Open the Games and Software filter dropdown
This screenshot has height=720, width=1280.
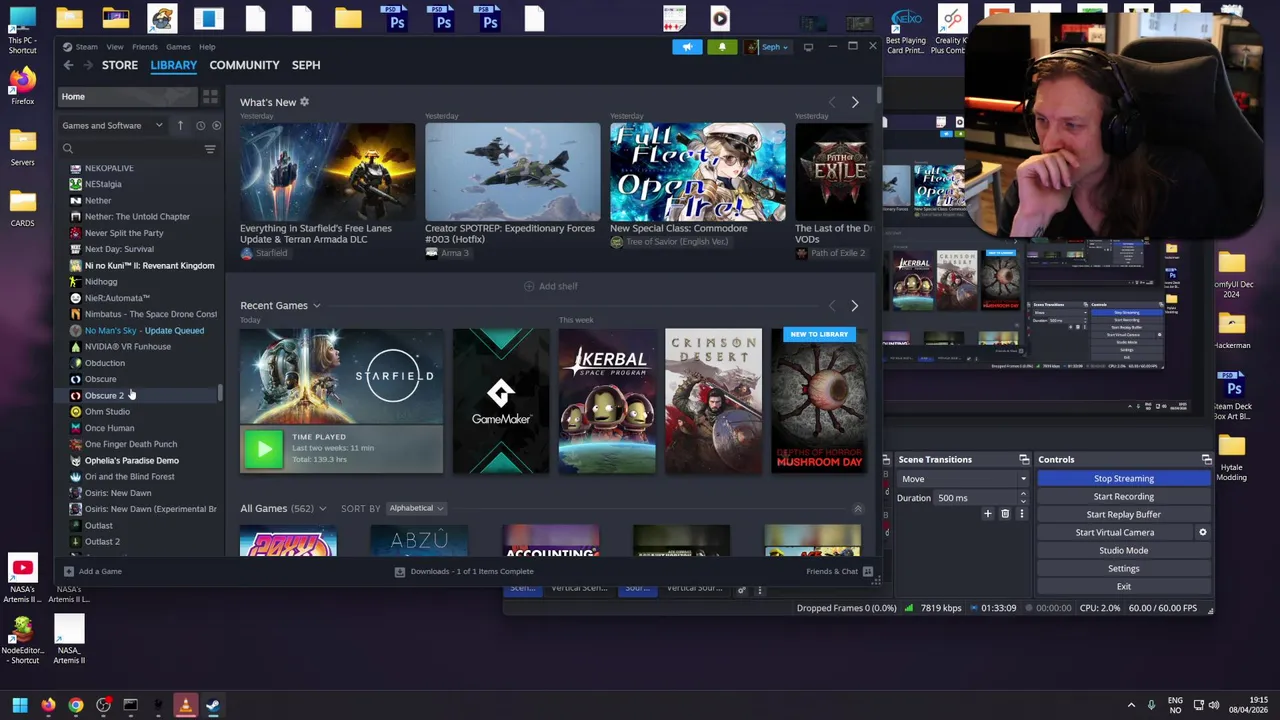[112, 125]
